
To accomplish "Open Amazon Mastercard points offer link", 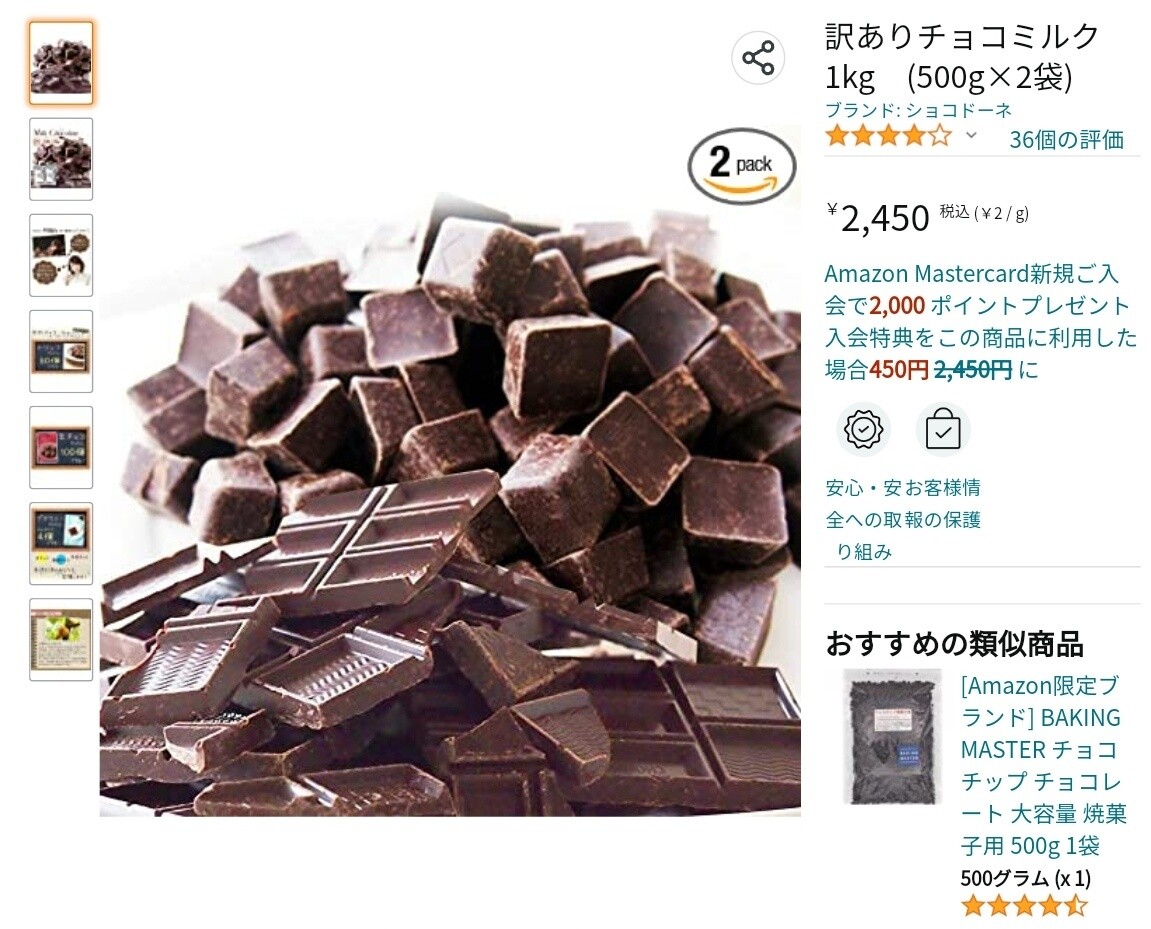I will coord(981,321).
